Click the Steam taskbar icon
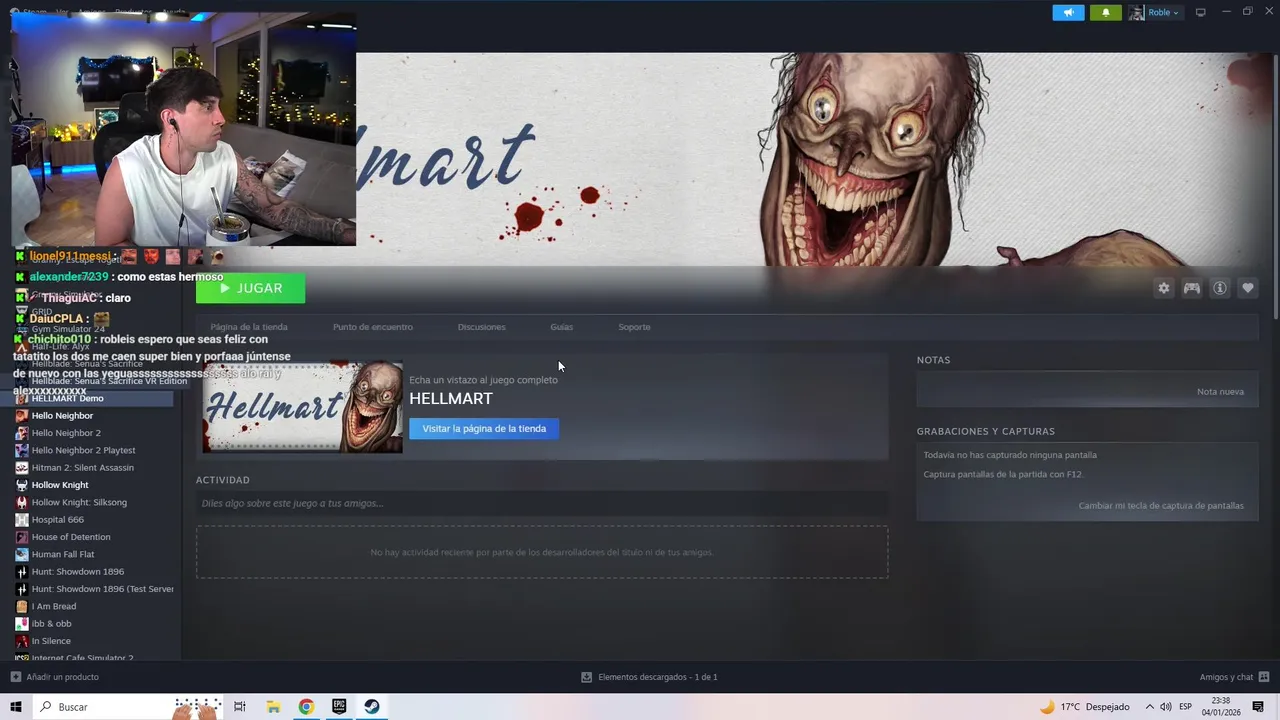 pyautogui.click(x=371, y=707)
